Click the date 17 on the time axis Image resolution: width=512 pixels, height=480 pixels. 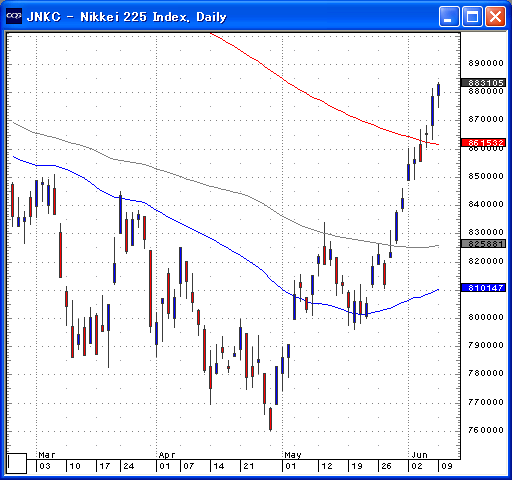(105, 466)
